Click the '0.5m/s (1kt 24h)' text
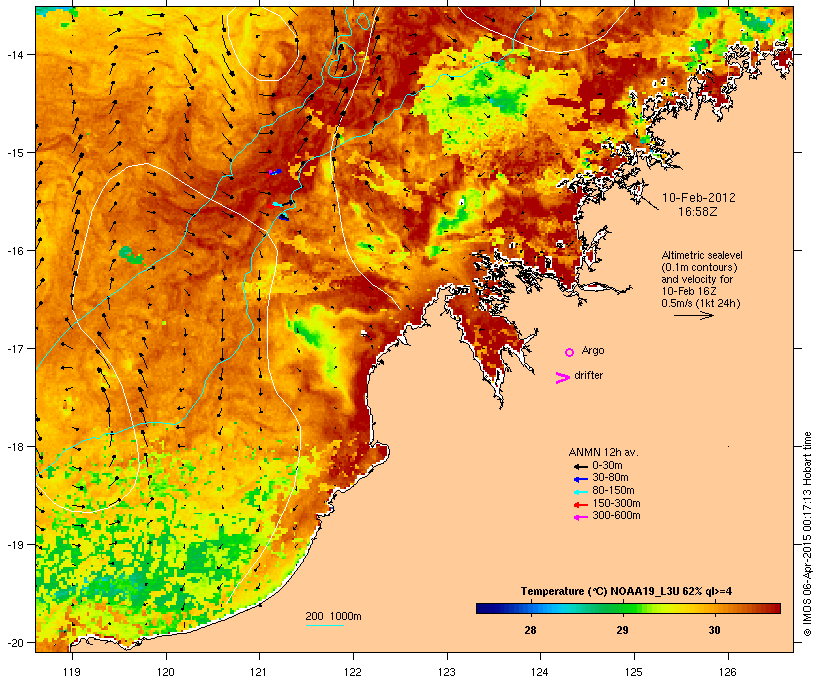 point(701,303)
